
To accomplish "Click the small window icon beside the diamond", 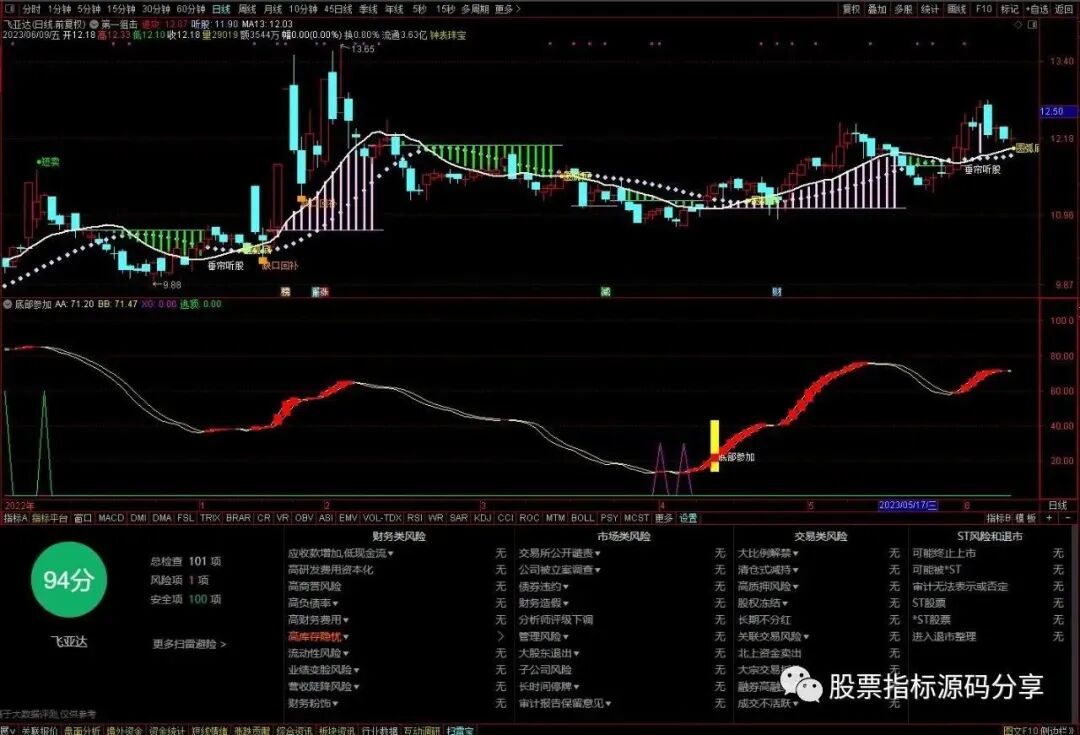I will [x=1032, y=25].
